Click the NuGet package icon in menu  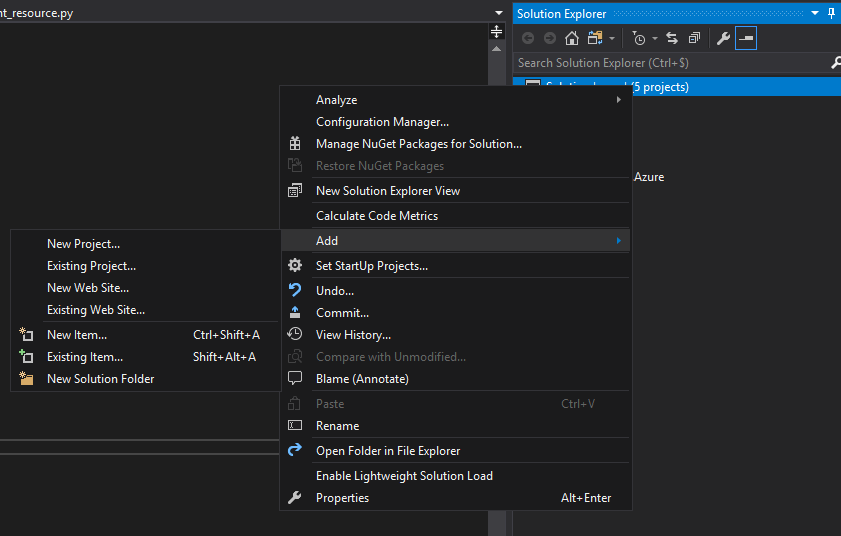coord(295,143)
